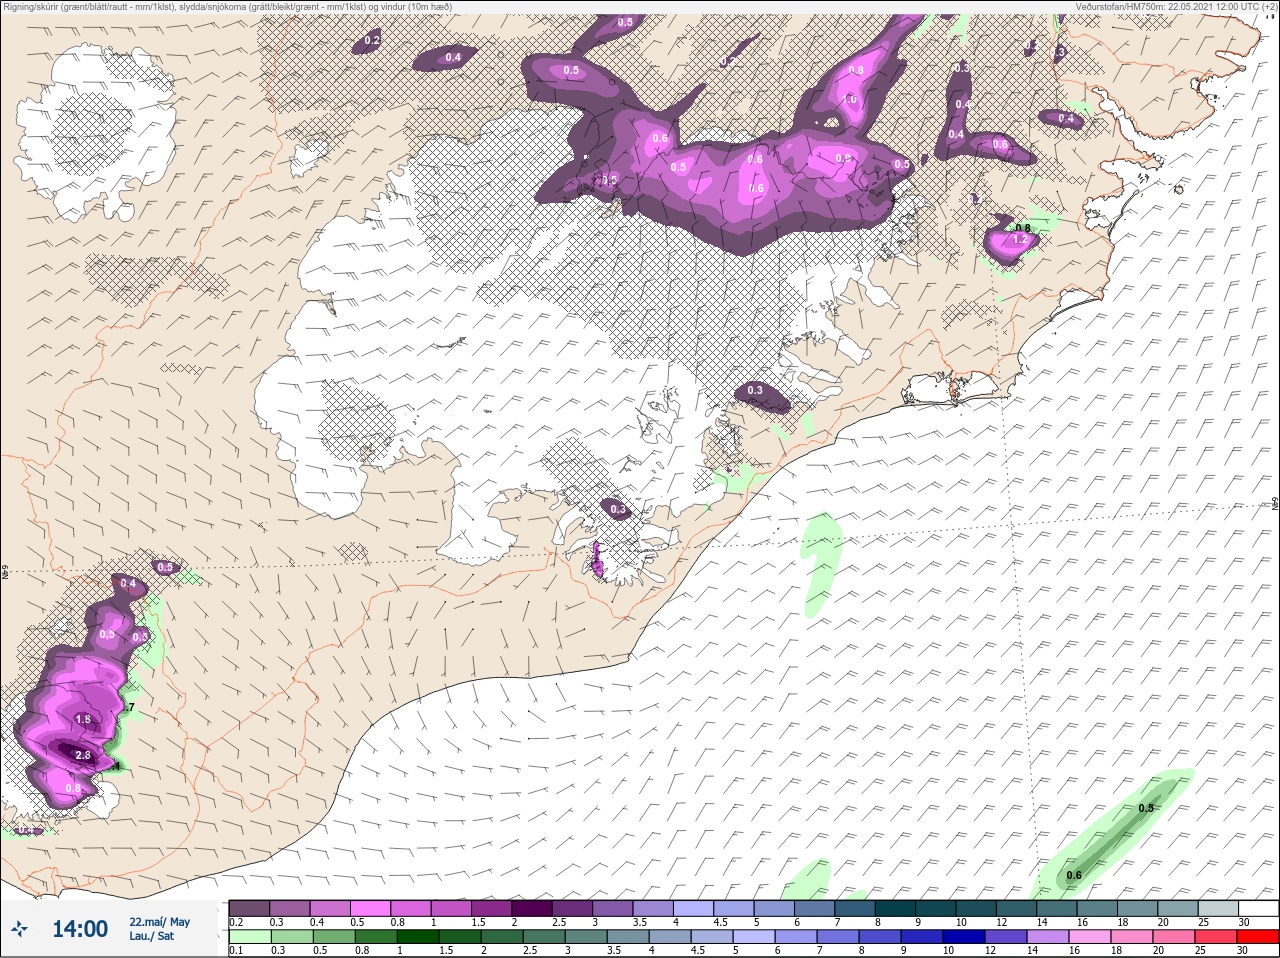Click dark teal 9 swatch in top legend
Viewport: 1280px width, 958px height.
point(935,908)
